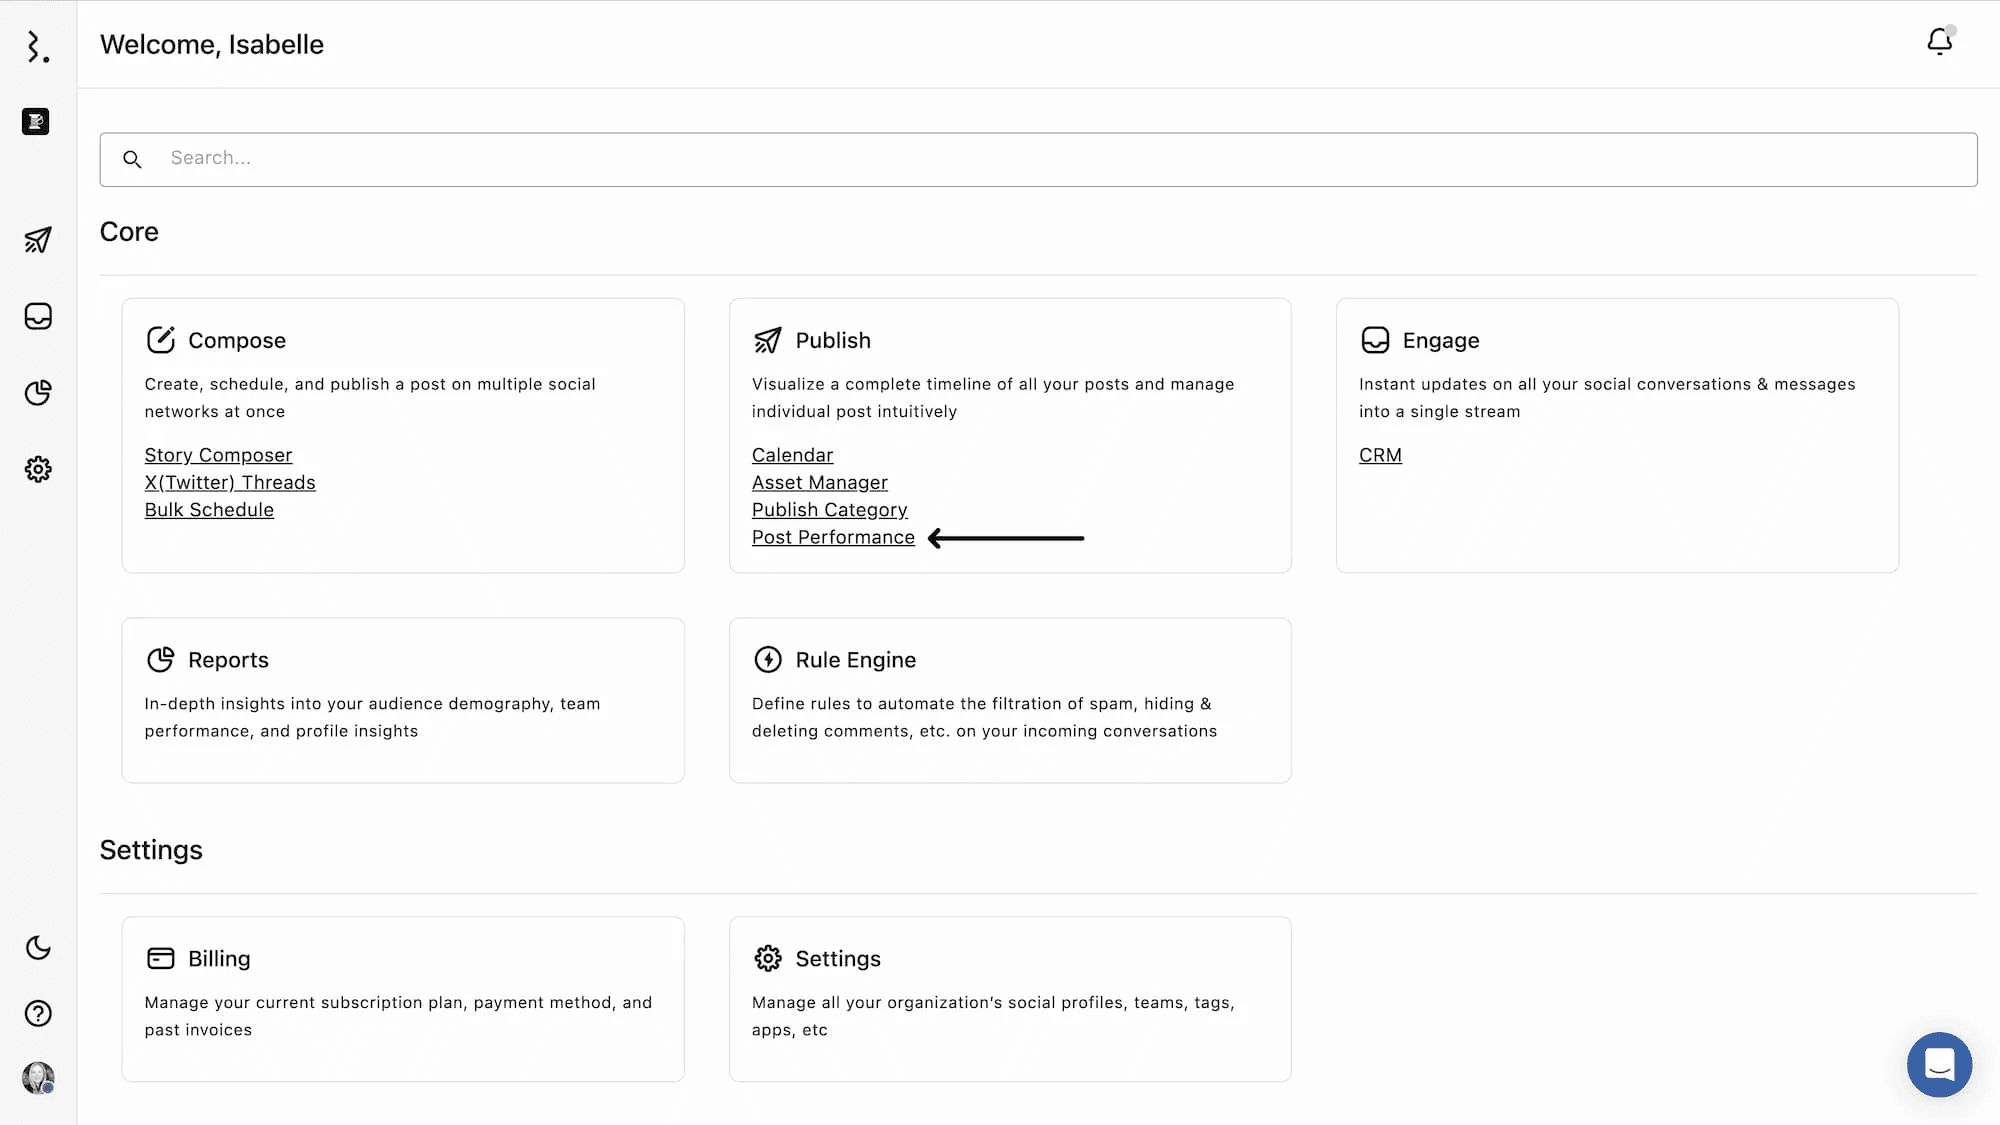Click the Search field
This screenshot has width=2000, height=1125.
(x=600, y=158)
